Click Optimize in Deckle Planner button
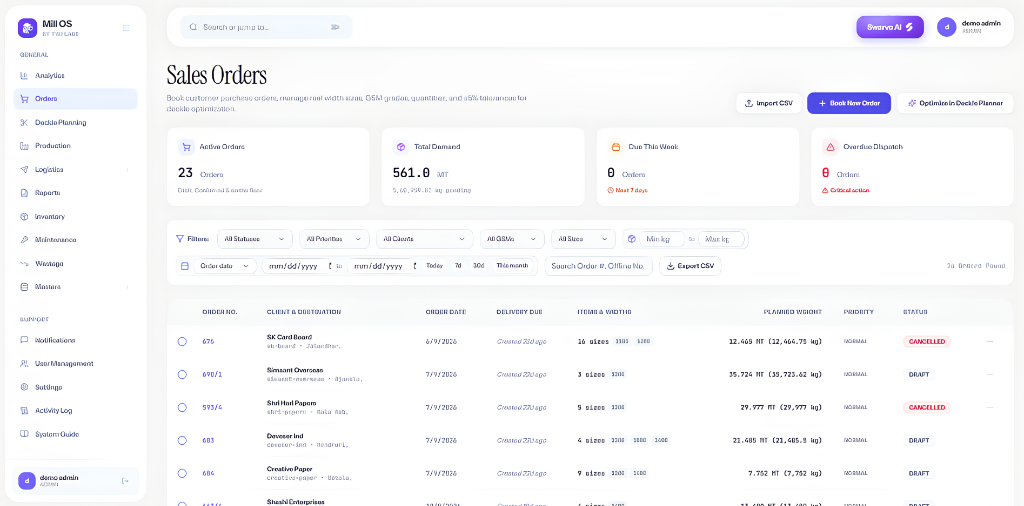 (955, 103)
